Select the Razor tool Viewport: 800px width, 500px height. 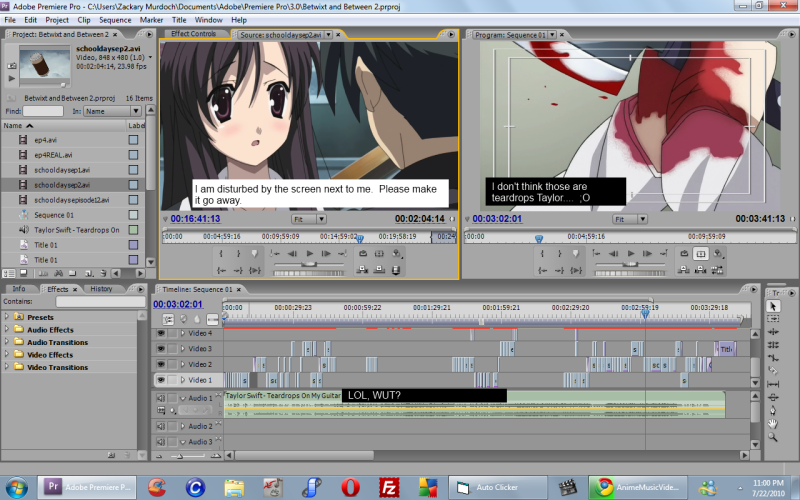[x=772, y=371]
